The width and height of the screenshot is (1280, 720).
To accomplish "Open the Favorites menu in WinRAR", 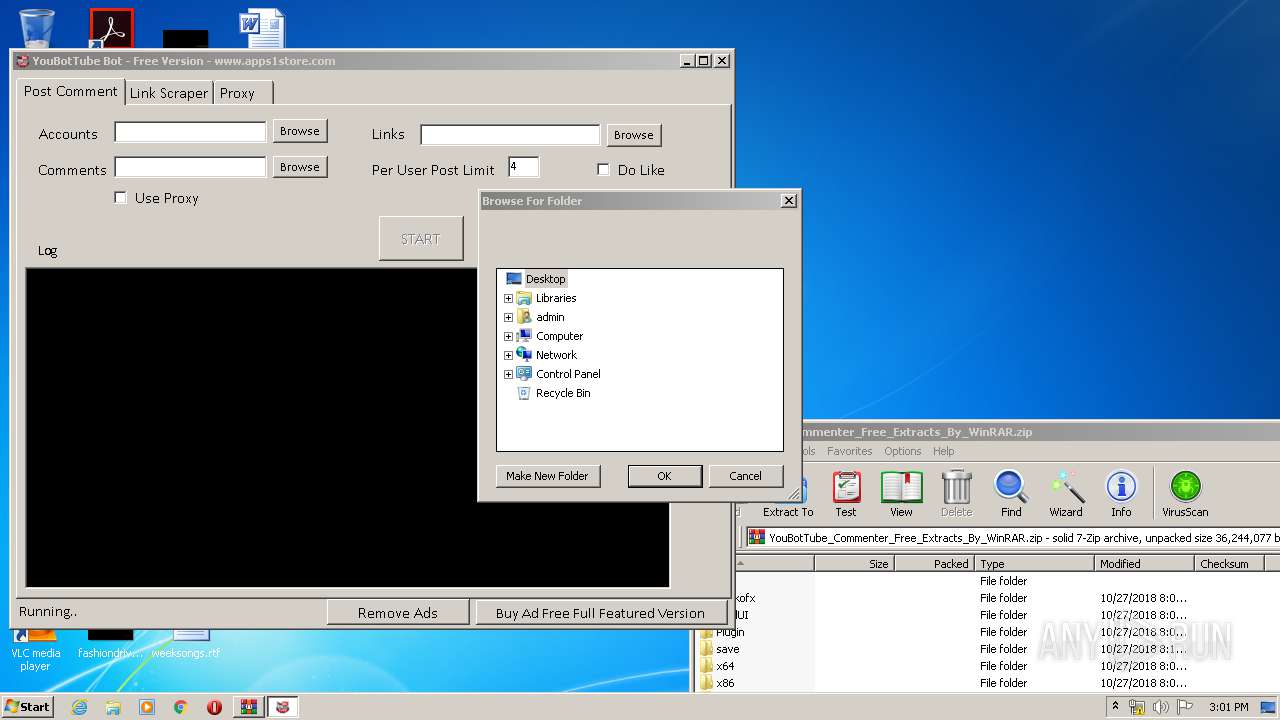I will pos(849,451).
